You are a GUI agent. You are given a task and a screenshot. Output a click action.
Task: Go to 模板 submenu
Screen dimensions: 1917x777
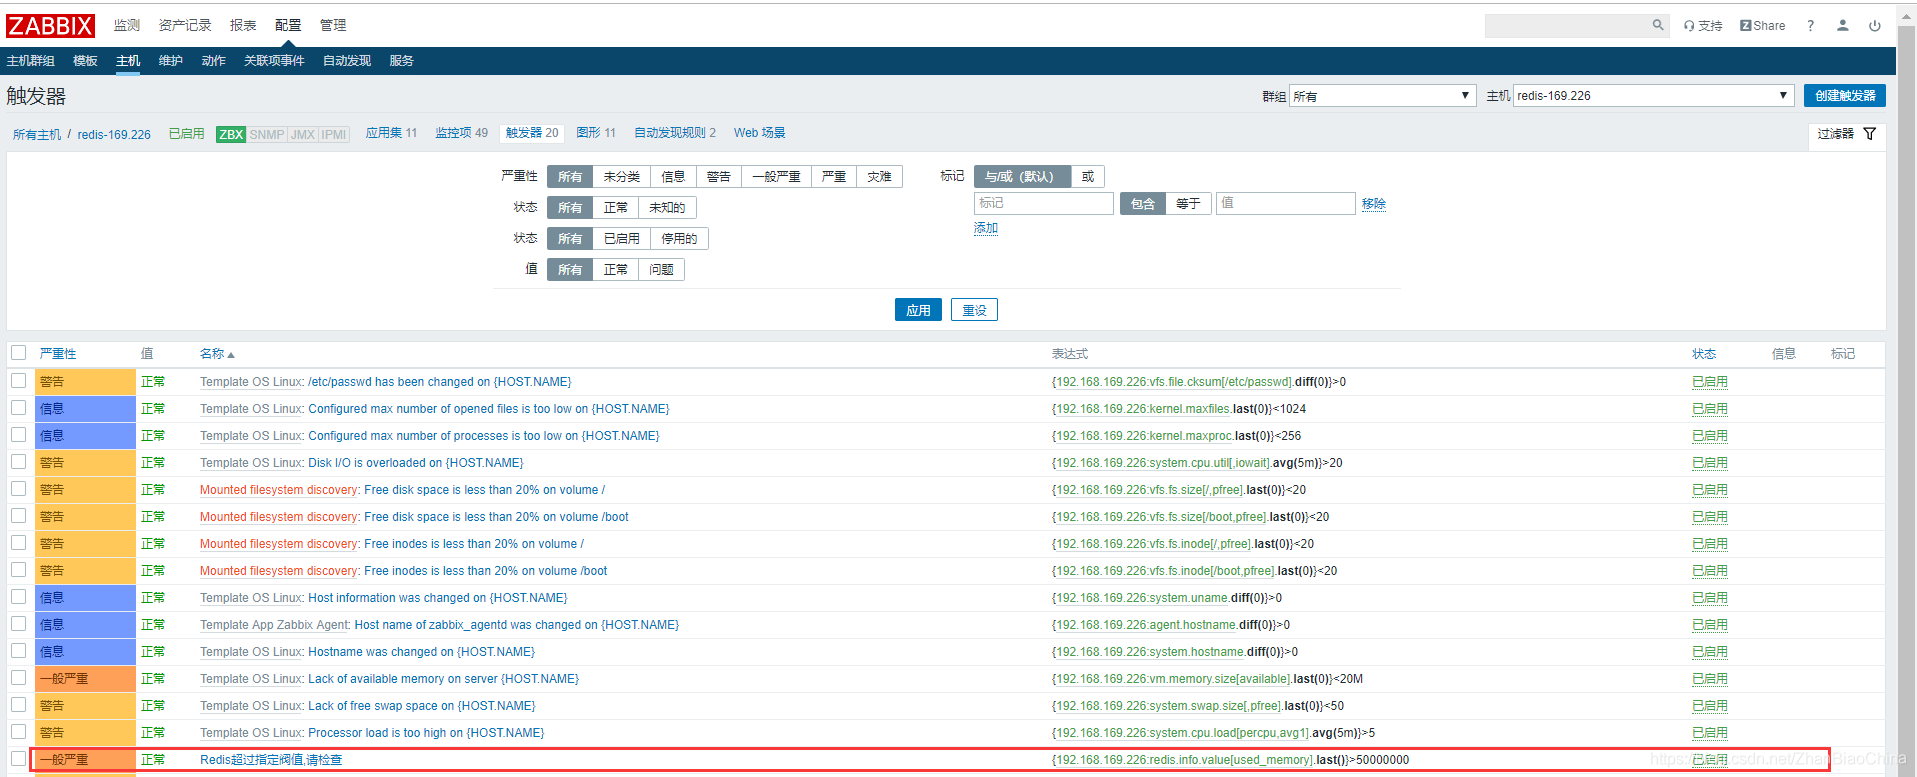85,61
